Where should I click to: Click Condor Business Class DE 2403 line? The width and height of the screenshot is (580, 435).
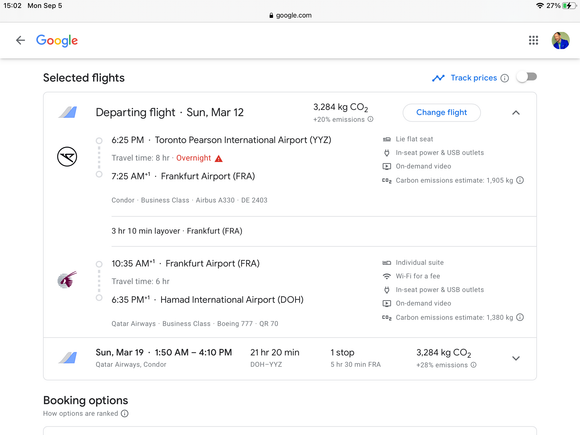point(189,200)
